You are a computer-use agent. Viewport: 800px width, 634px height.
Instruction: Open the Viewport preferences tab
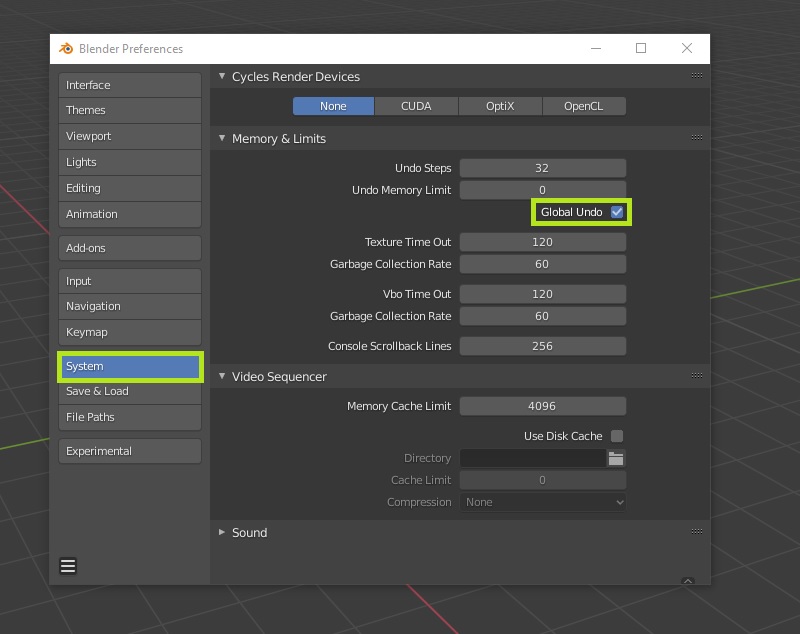tap(130, 137)
